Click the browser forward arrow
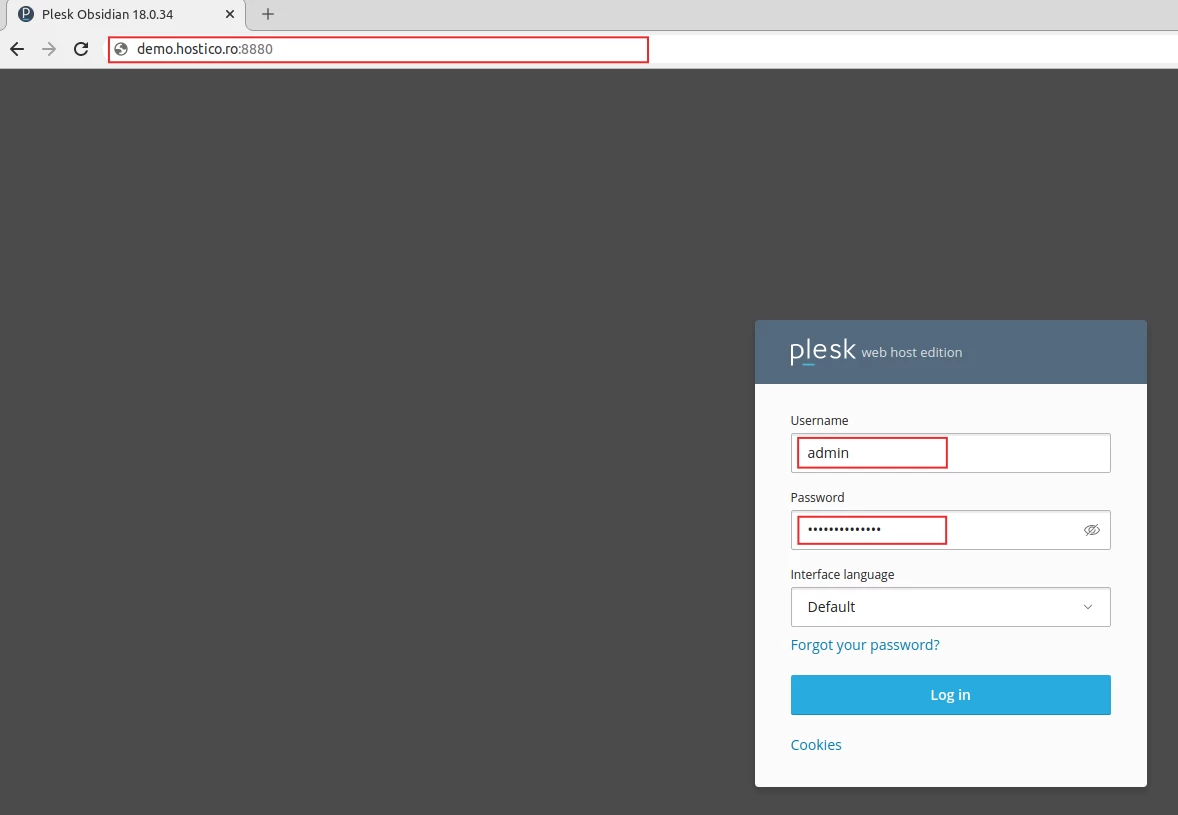 tap(48, 48)
